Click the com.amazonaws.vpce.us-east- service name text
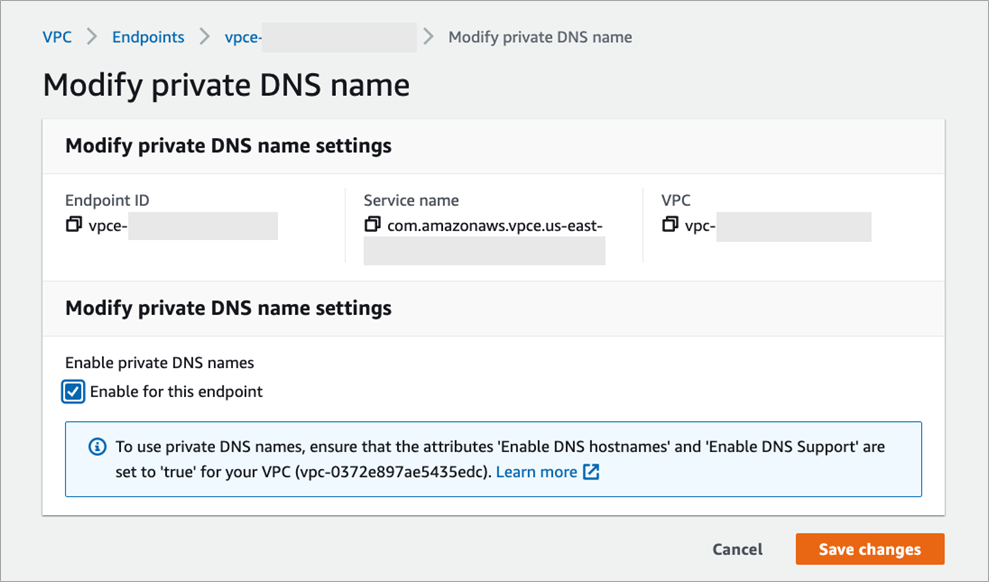The height and width of the screenshot is (582, 989). tap(495, 226)
